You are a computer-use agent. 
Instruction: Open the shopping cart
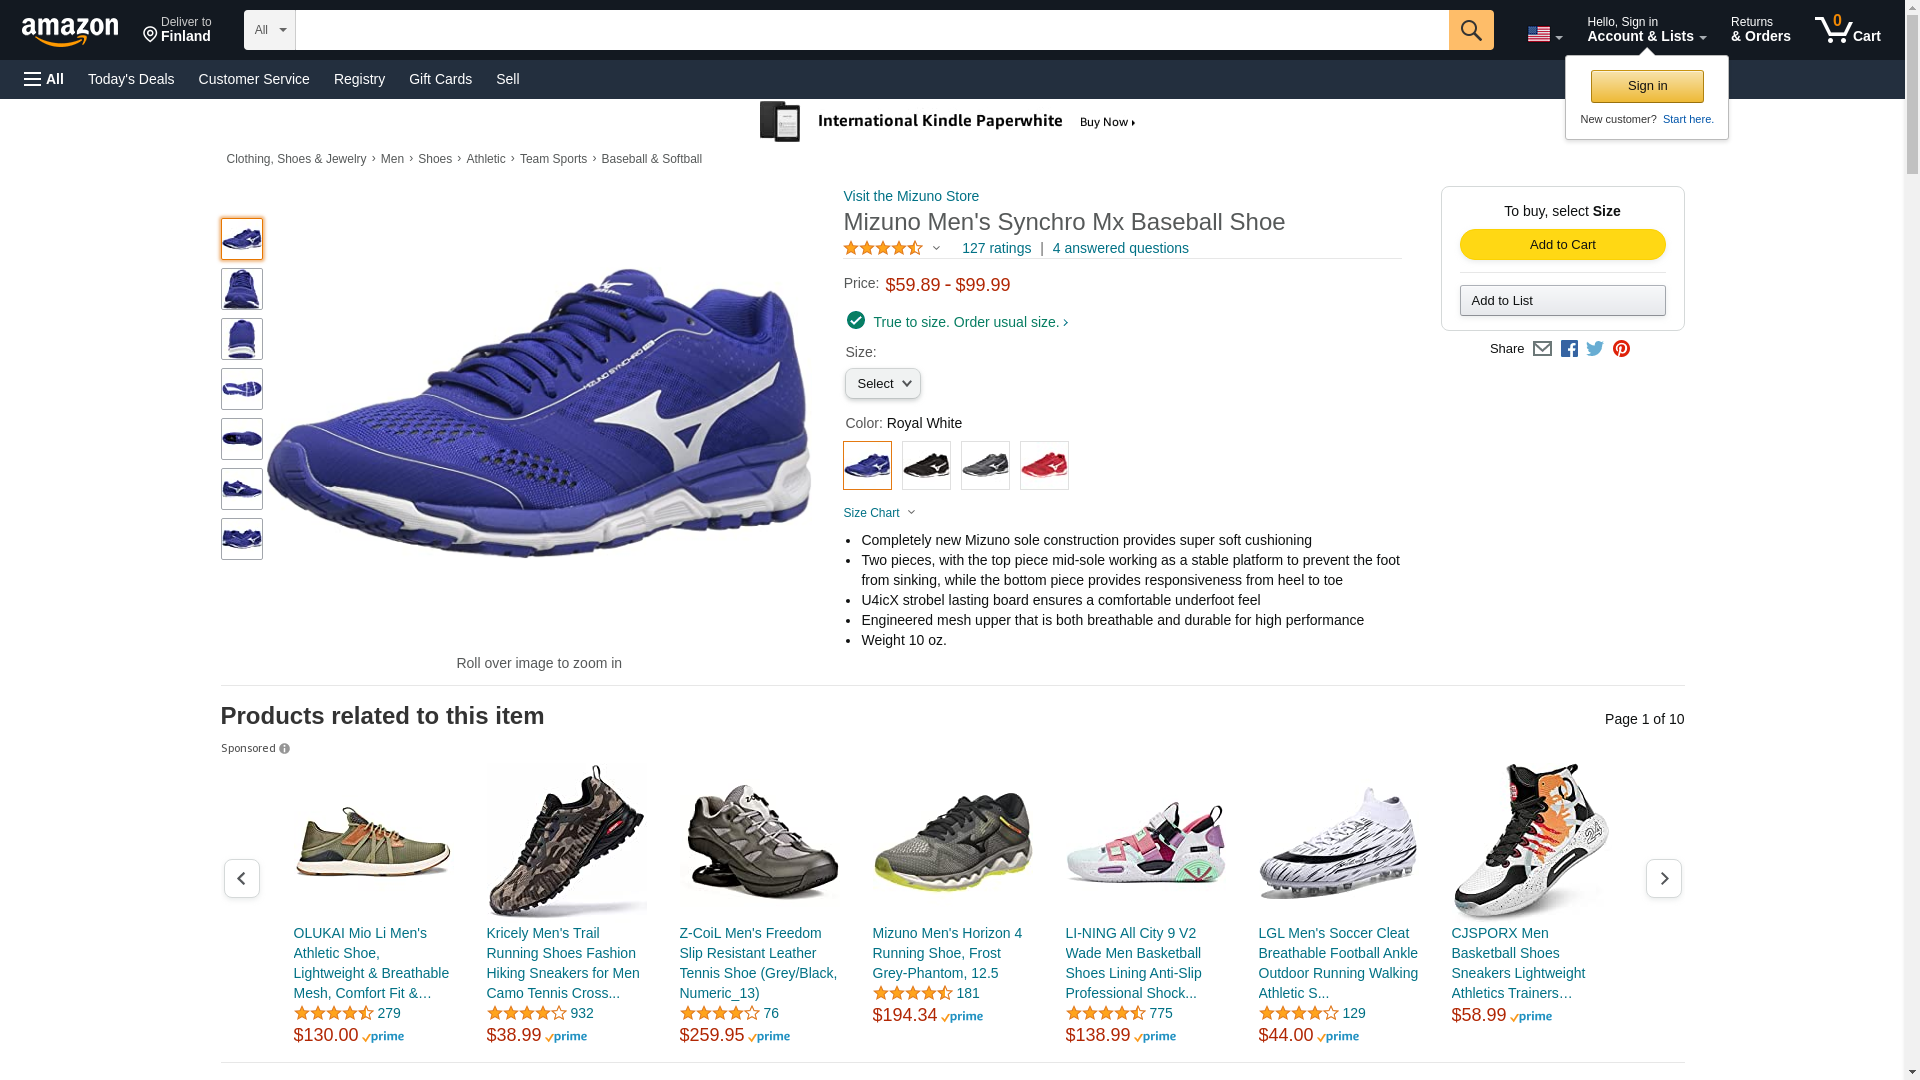(x=1847, y=30)
